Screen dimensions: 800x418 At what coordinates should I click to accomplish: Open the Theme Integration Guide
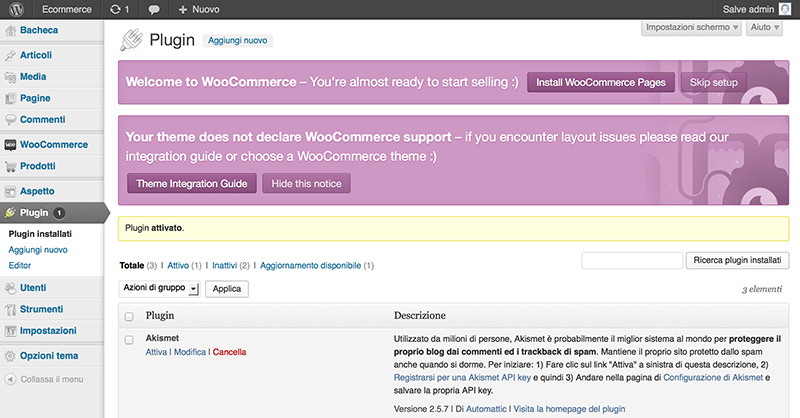pyautogui.click(x=192, y=183)
